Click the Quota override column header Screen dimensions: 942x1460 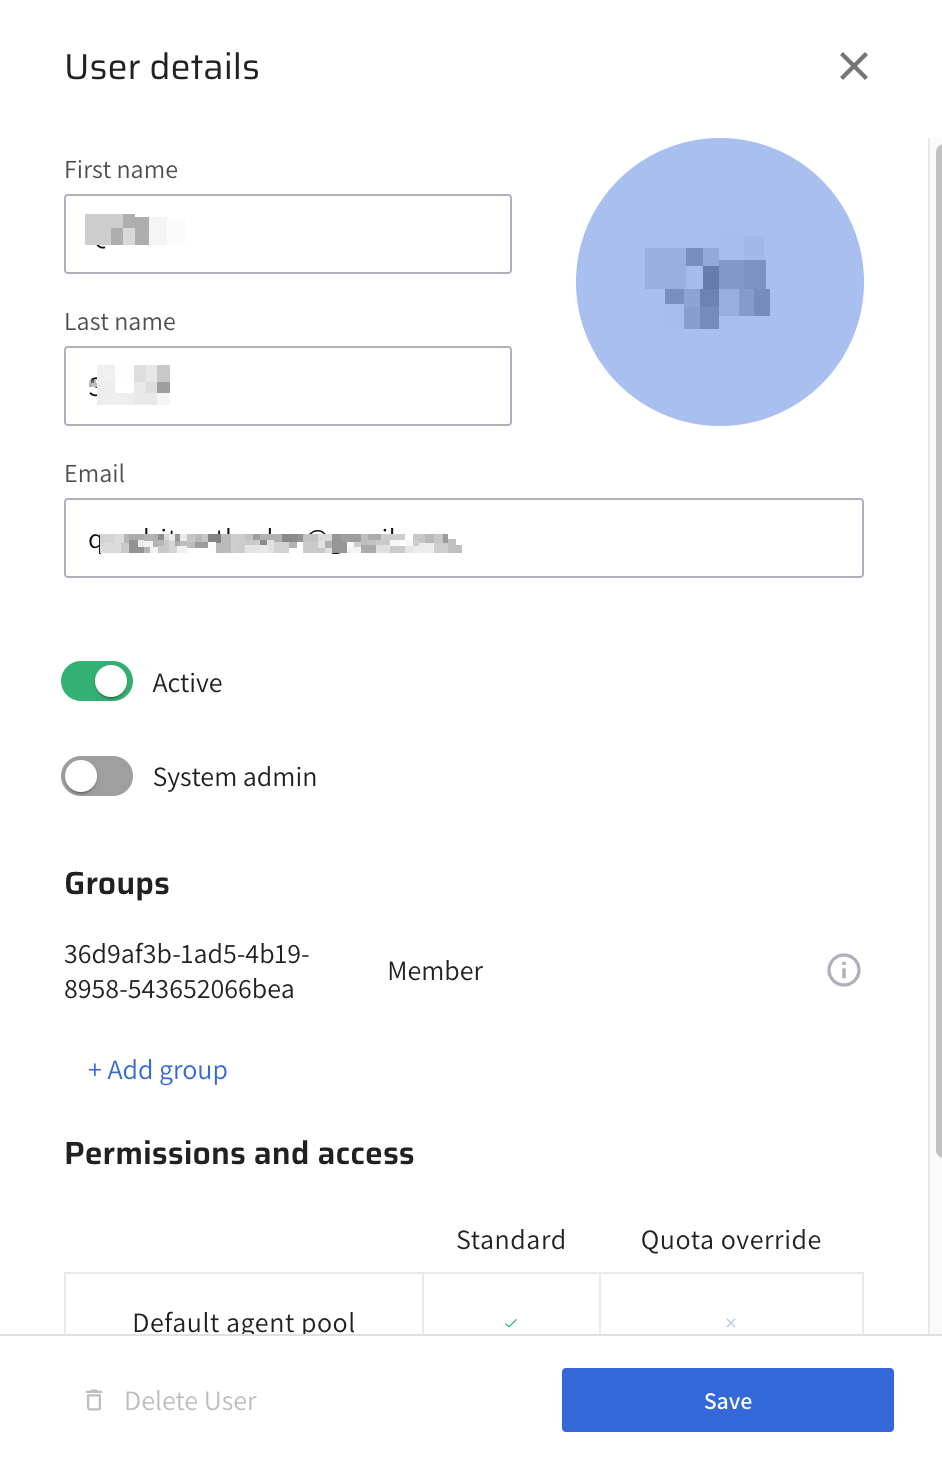pos(730,1240)
